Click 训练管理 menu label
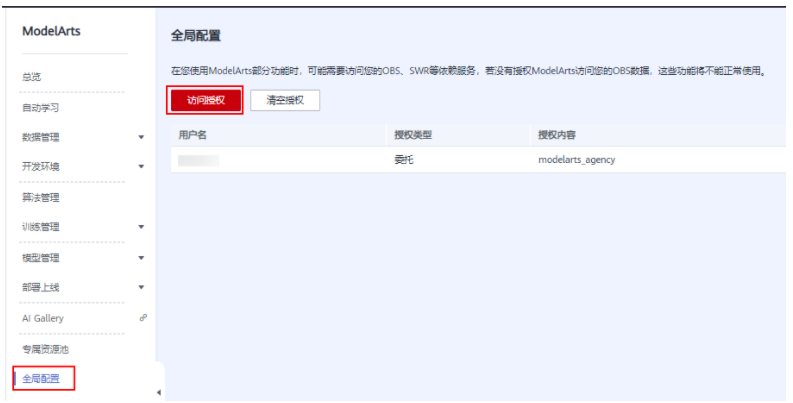The width and height of the screenshot is (793, 403). point(40,227)
